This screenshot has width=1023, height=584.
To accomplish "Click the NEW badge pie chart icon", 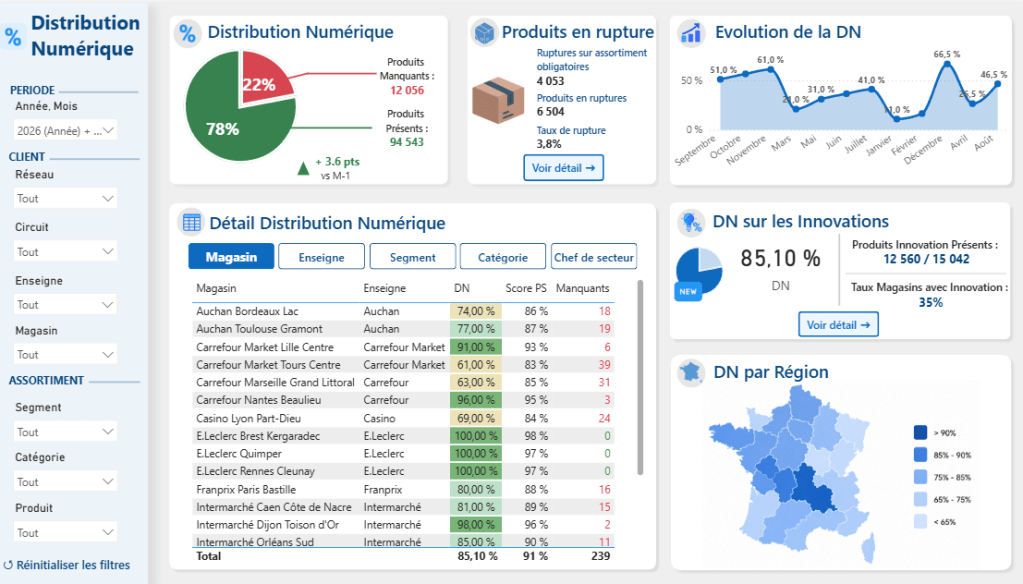I will click(x=697, y=273).
